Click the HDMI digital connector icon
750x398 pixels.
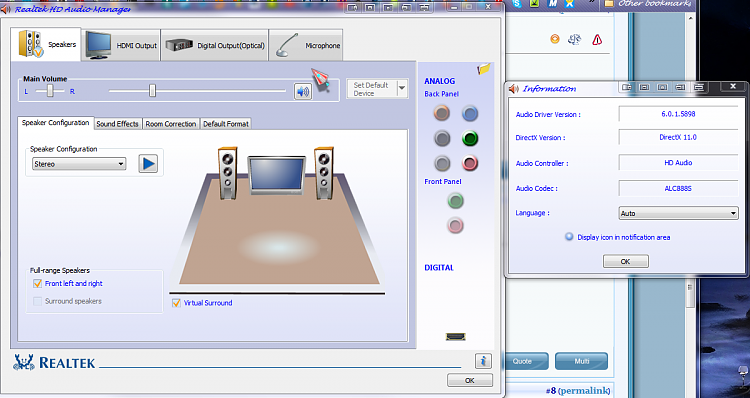click(455, 337)
